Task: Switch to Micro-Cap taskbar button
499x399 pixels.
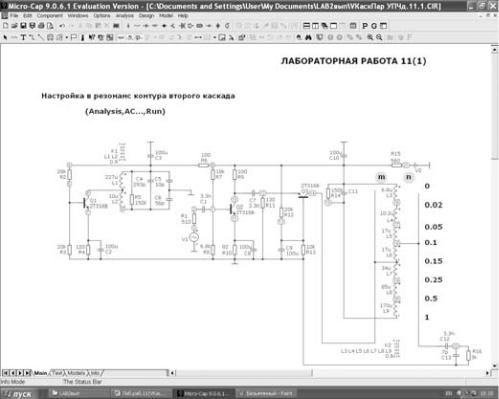Action: (x=204, y=394)
